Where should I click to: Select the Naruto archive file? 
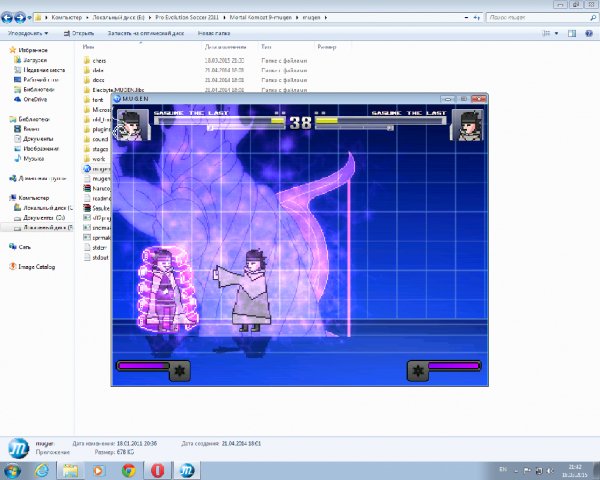coord(101,188)
